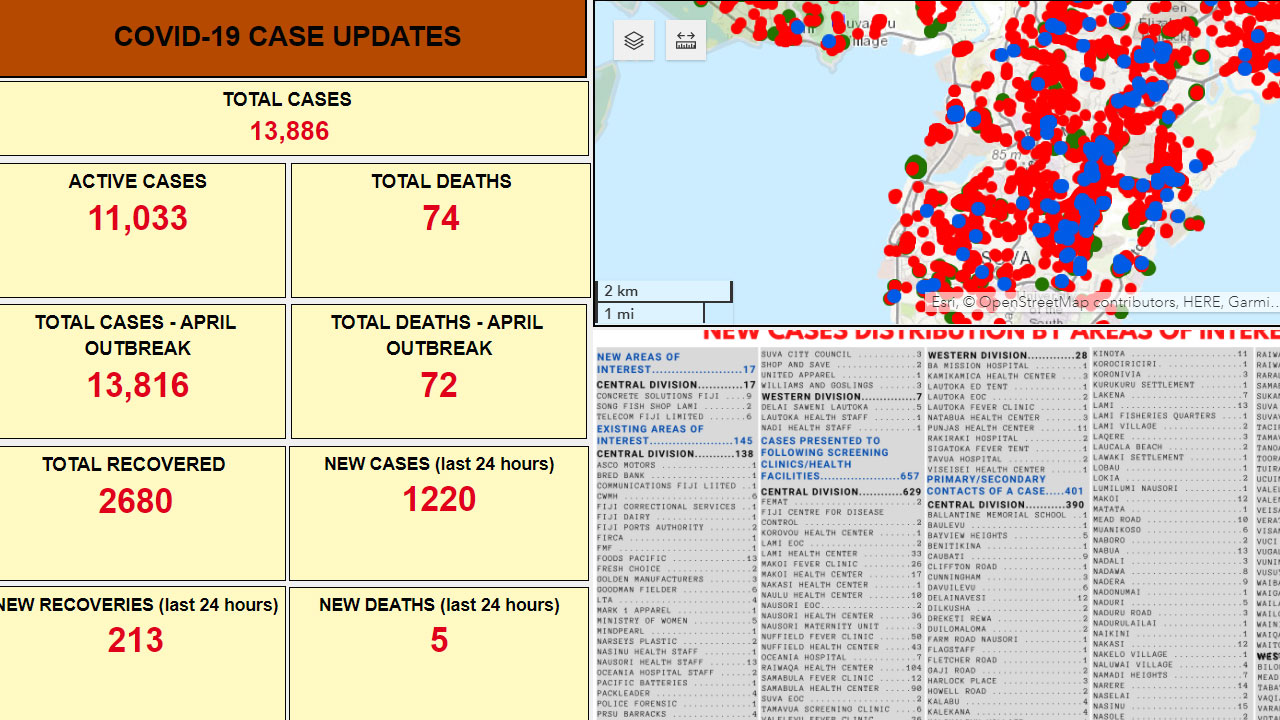The height and width of the screenshot is (720, 1280).
Task: Click the COVID-19 CASE UPDATES header
Action: click(x=288, y=37)
